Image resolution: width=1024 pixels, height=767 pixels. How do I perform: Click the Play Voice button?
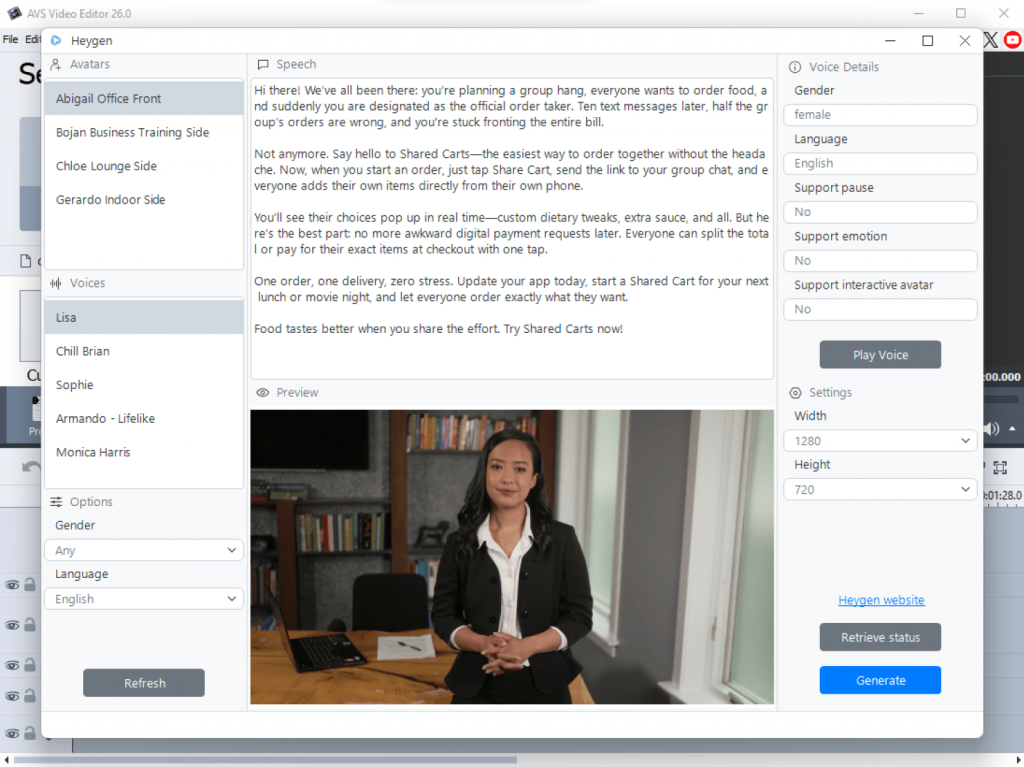click(880, 355)
